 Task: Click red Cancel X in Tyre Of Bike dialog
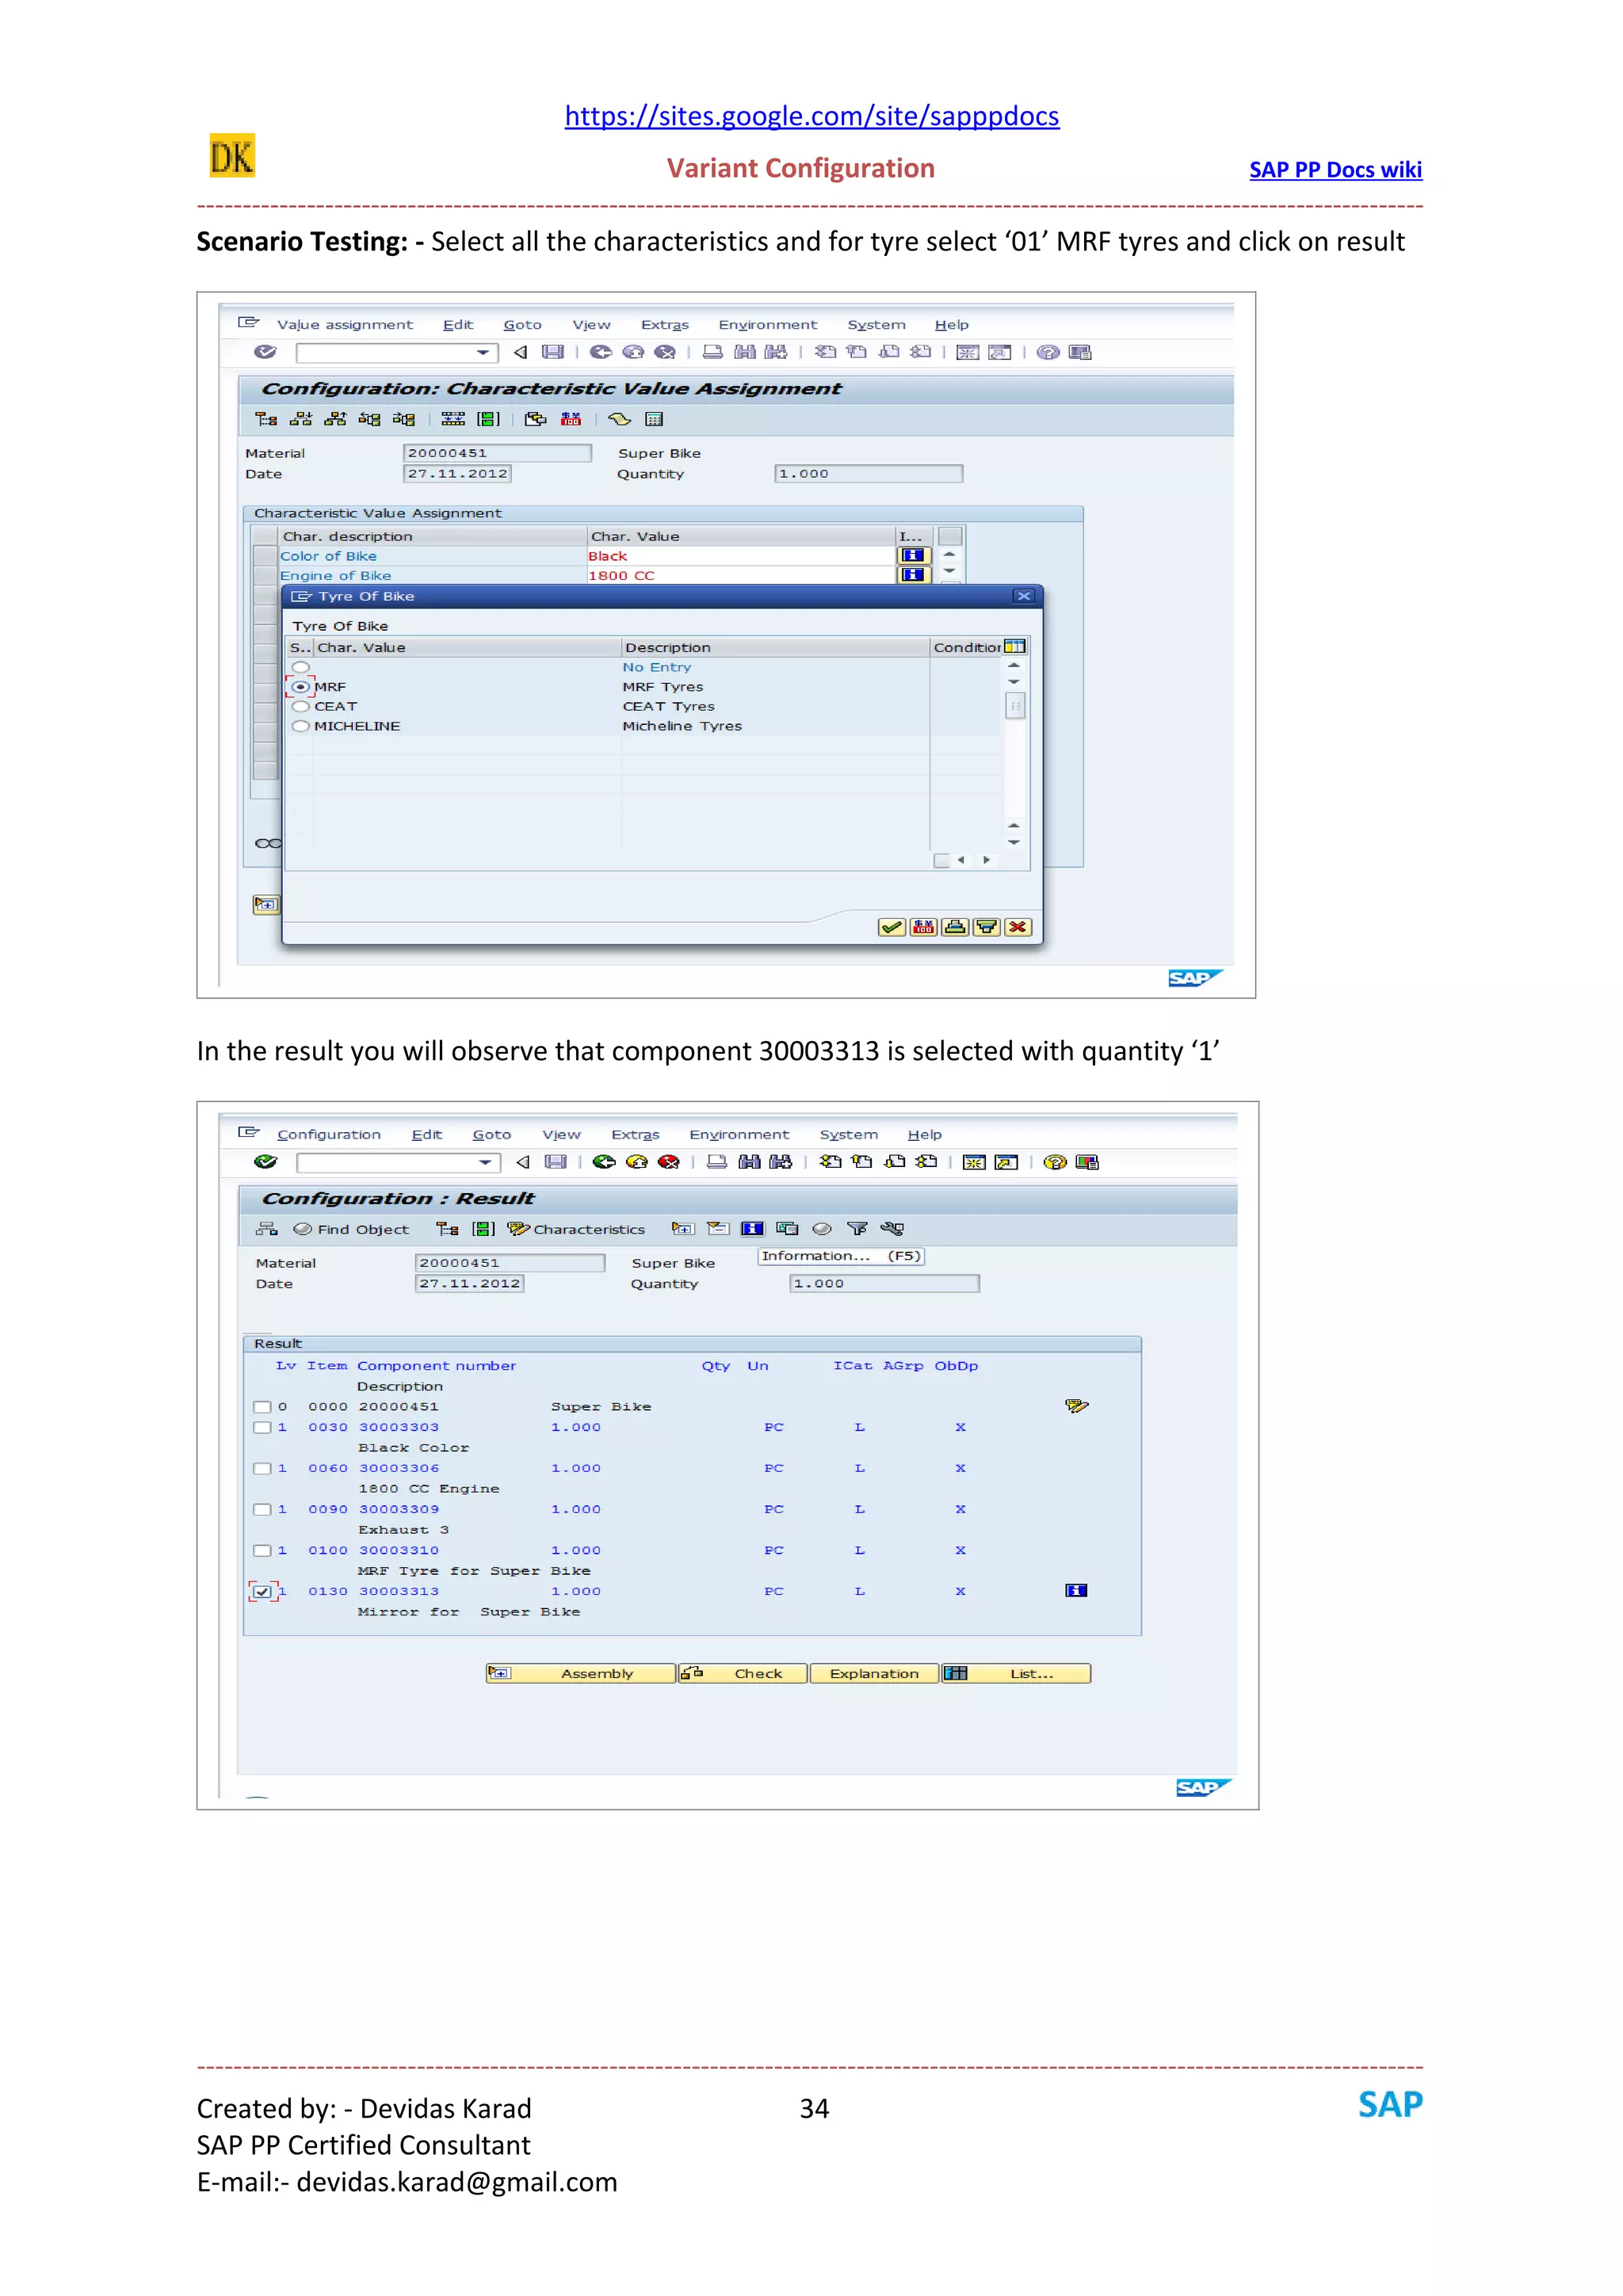coord(1018,928)
